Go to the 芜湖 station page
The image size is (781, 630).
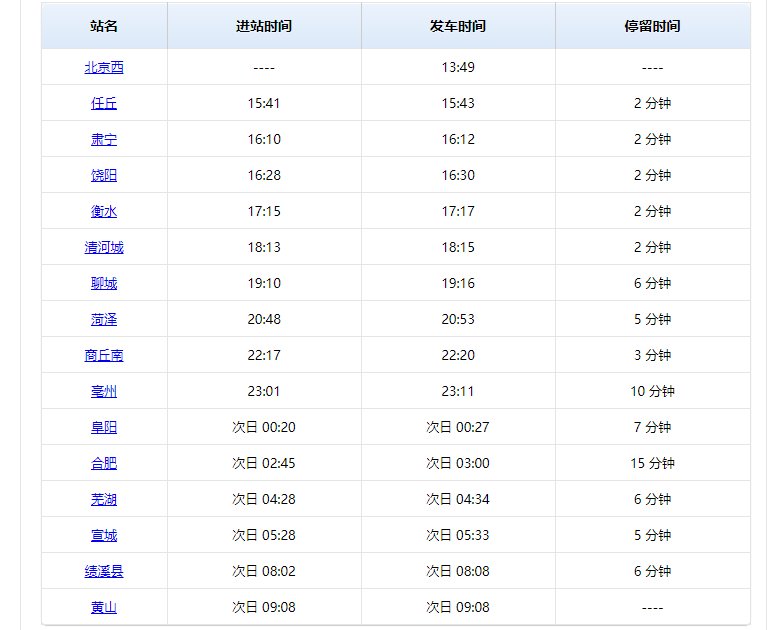(104, 500)
